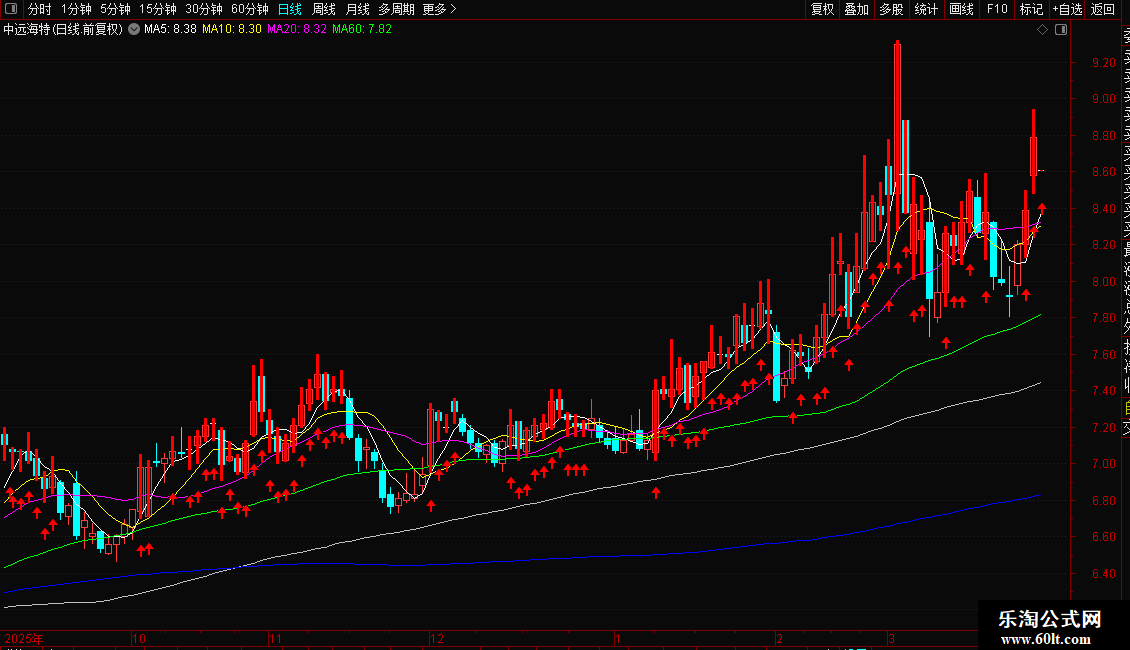The image size is (1130, 650).
Task: Click the 叠加 overlay button
Action: [x=857, y=9]
